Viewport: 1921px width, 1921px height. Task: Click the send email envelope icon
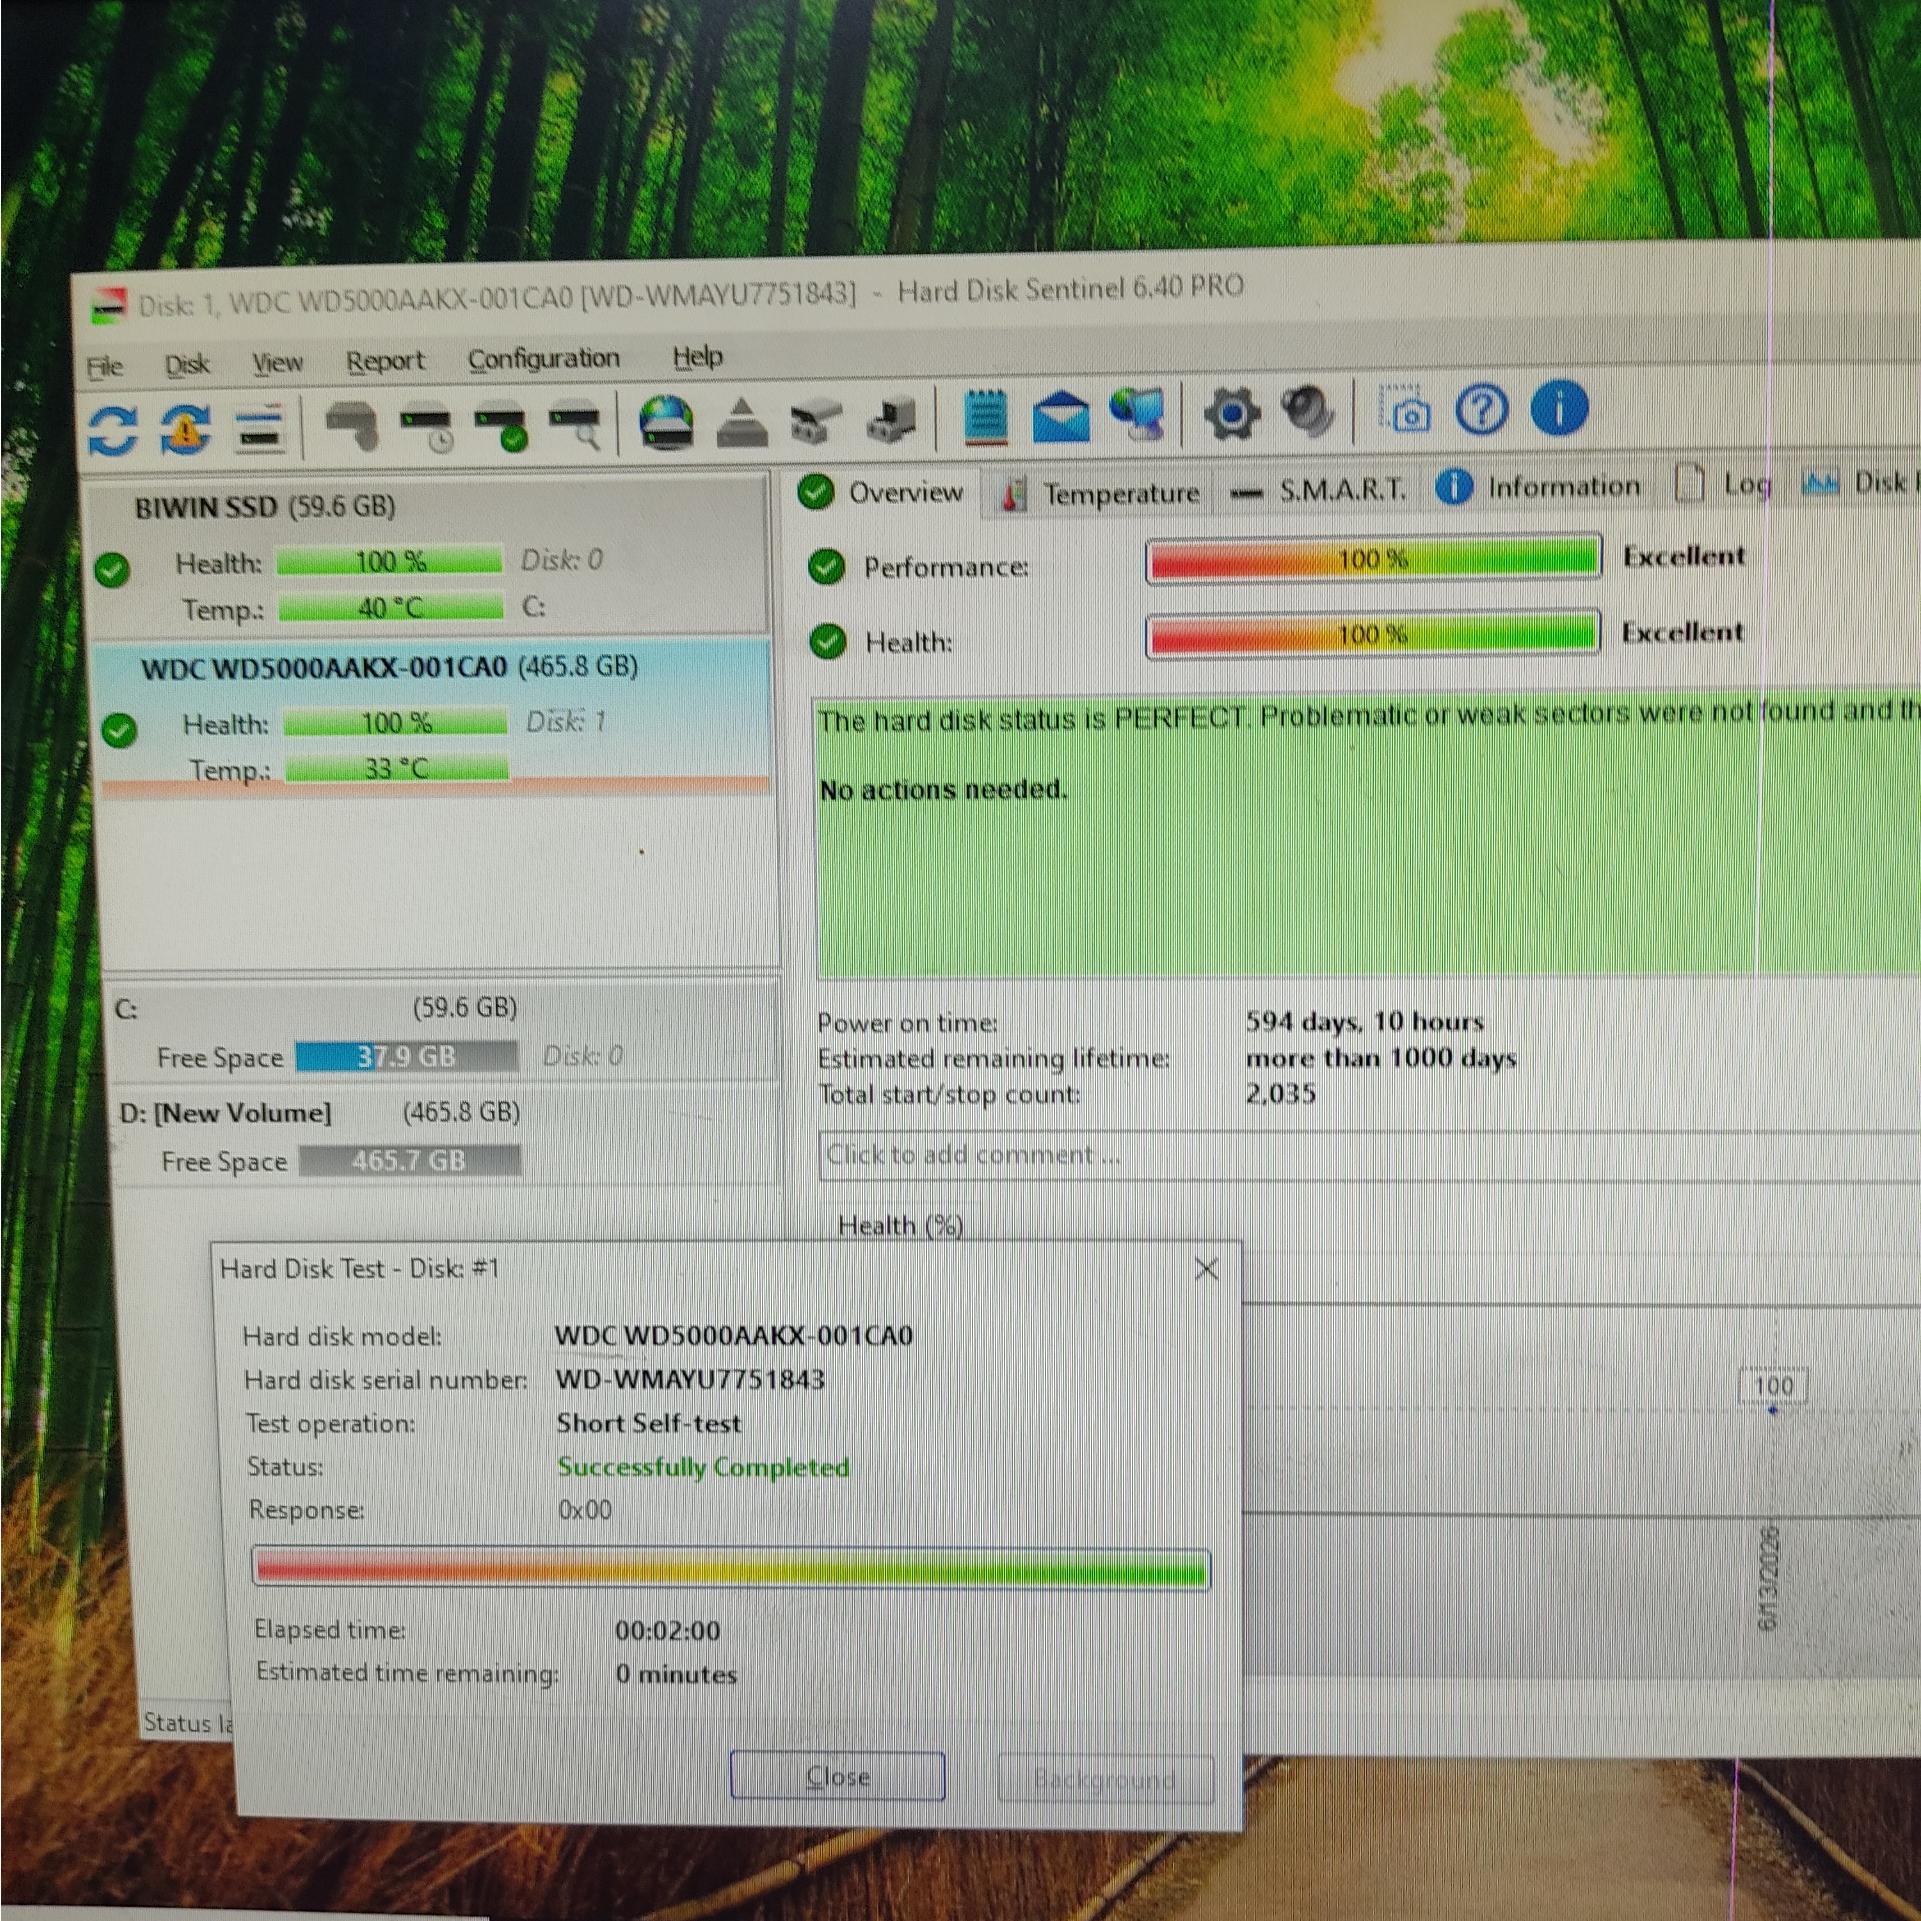tap(1060, 416)
